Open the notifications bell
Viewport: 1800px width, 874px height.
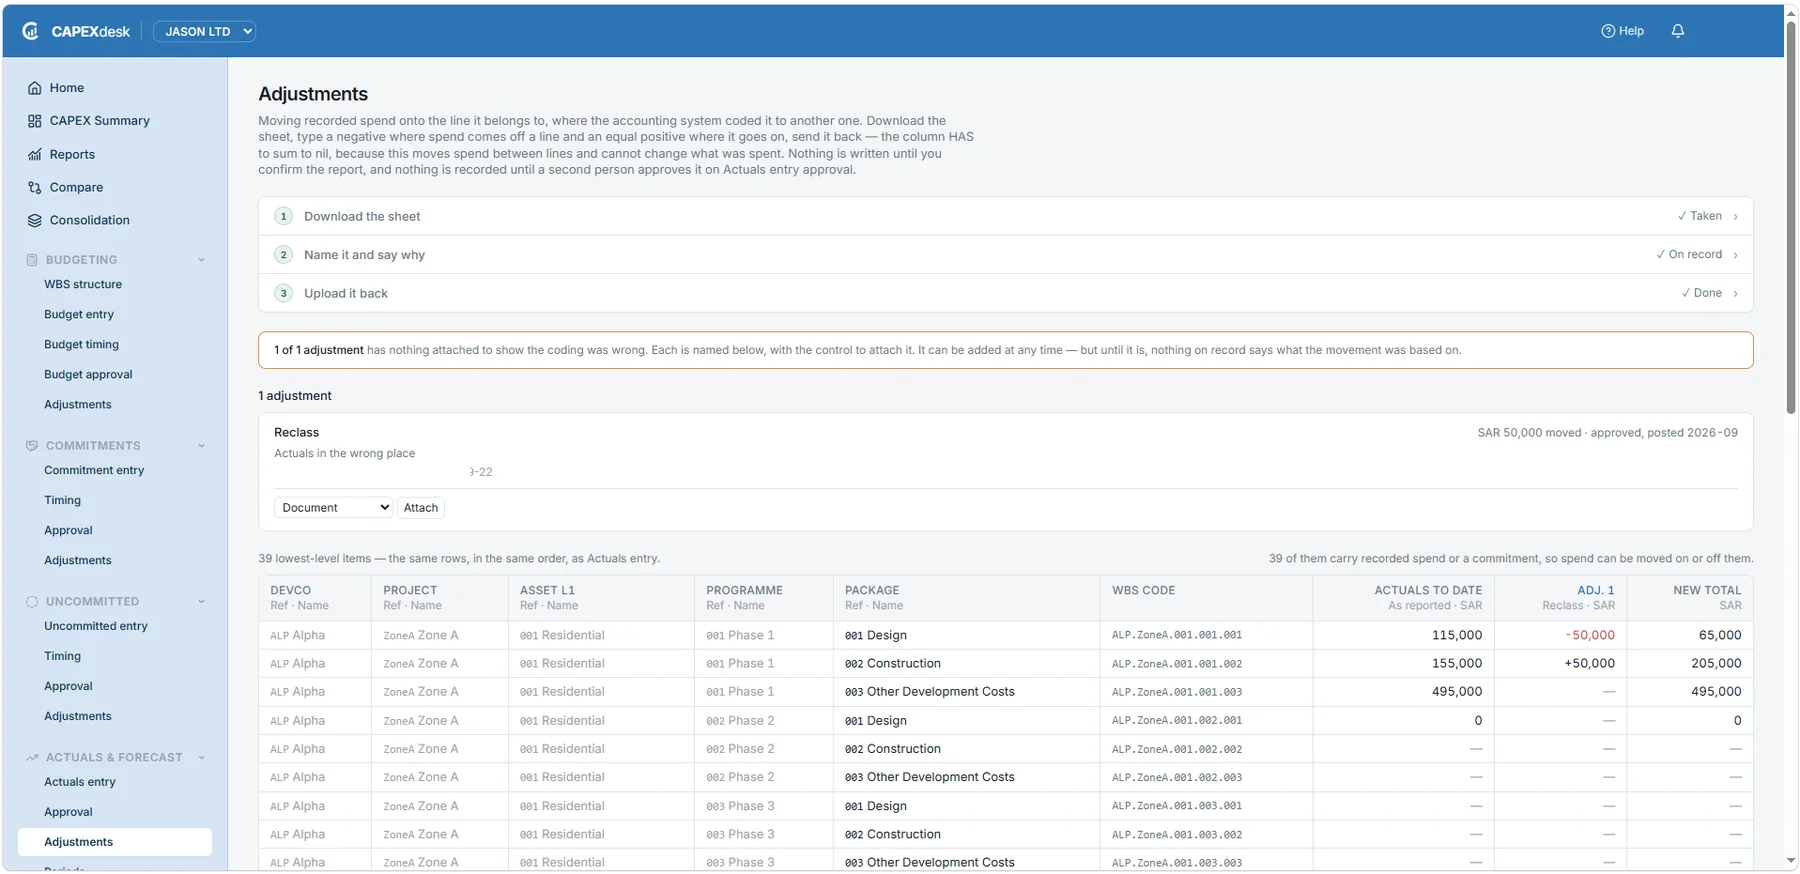(x=1678, y=31)
